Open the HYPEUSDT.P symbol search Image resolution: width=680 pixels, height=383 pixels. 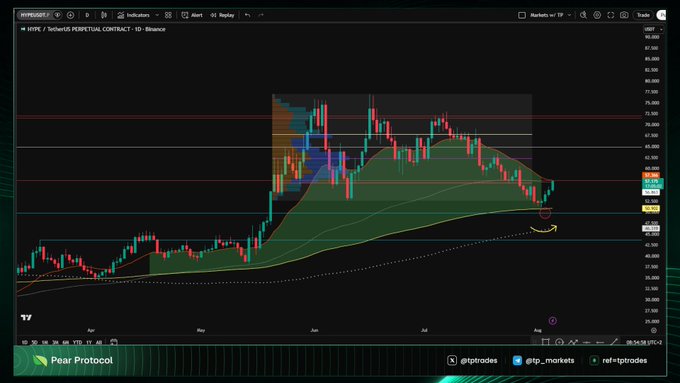pyautogui.click(x=35, y=15)
